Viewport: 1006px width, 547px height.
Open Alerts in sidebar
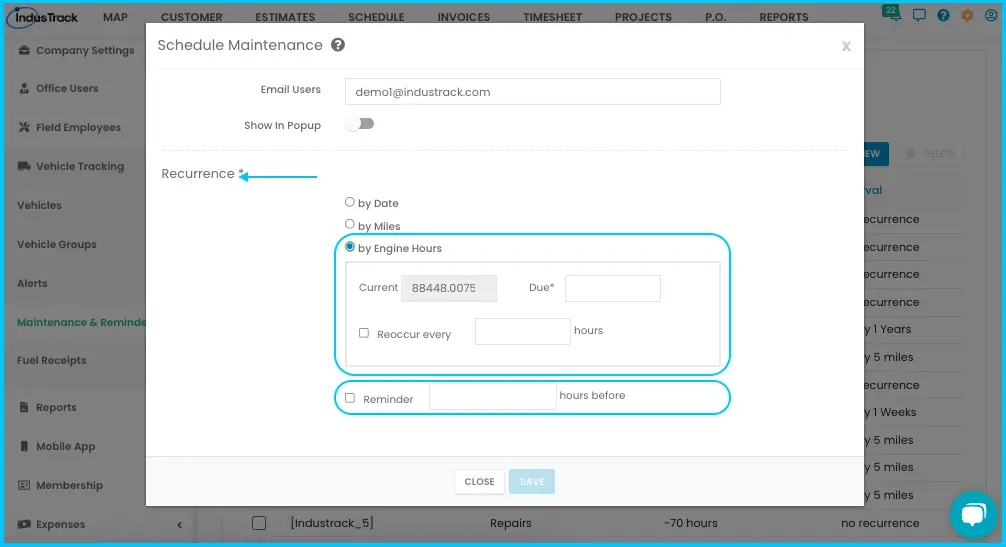32,283
